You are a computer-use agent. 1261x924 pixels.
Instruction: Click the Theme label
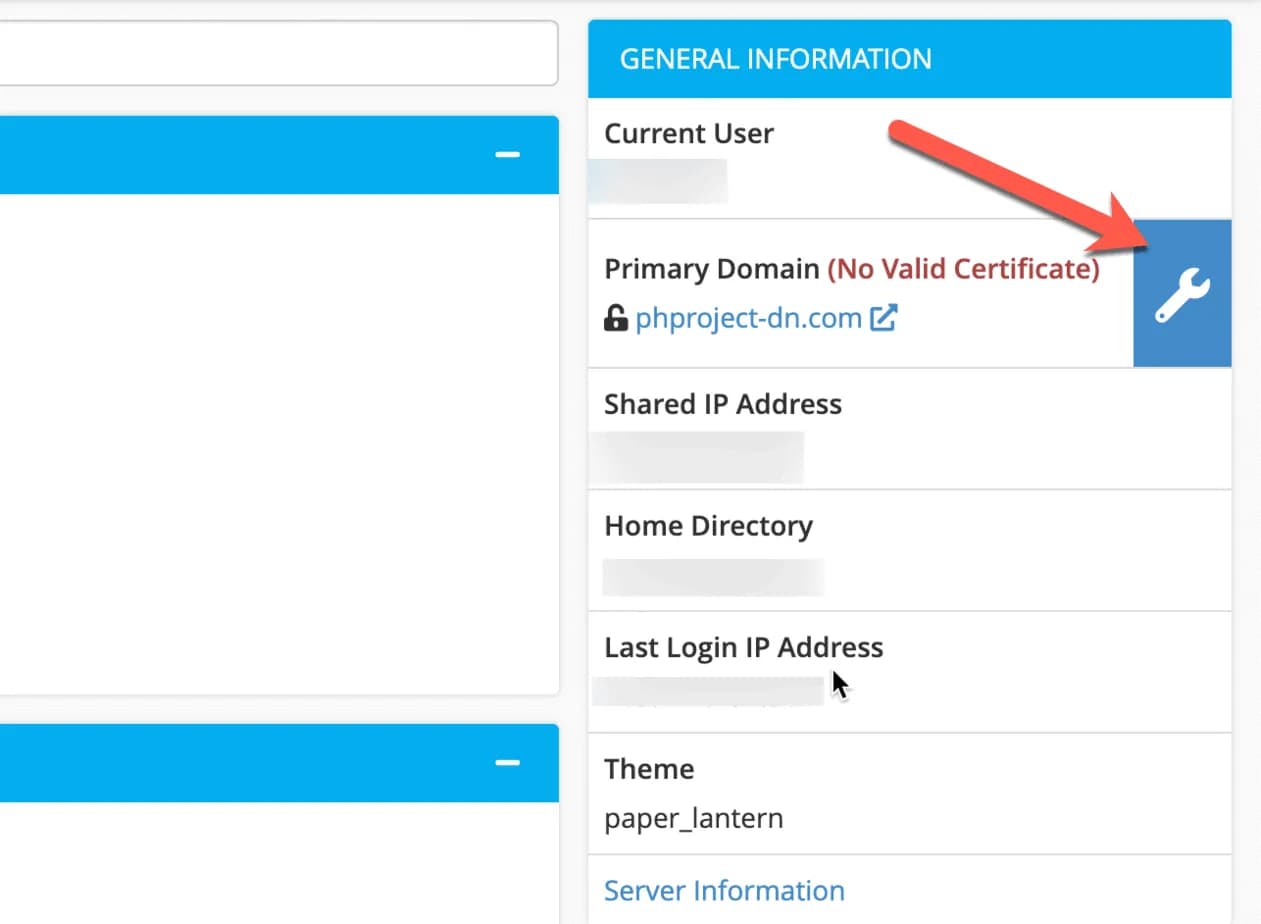(649, 769)
